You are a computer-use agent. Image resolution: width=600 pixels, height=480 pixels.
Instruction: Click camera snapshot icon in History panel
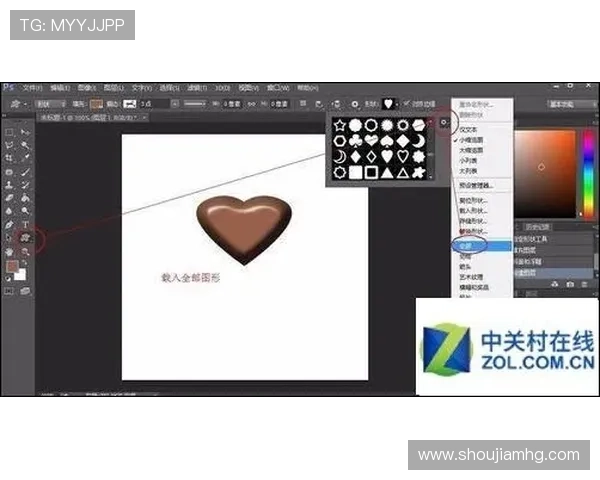[x=570, y=284]
